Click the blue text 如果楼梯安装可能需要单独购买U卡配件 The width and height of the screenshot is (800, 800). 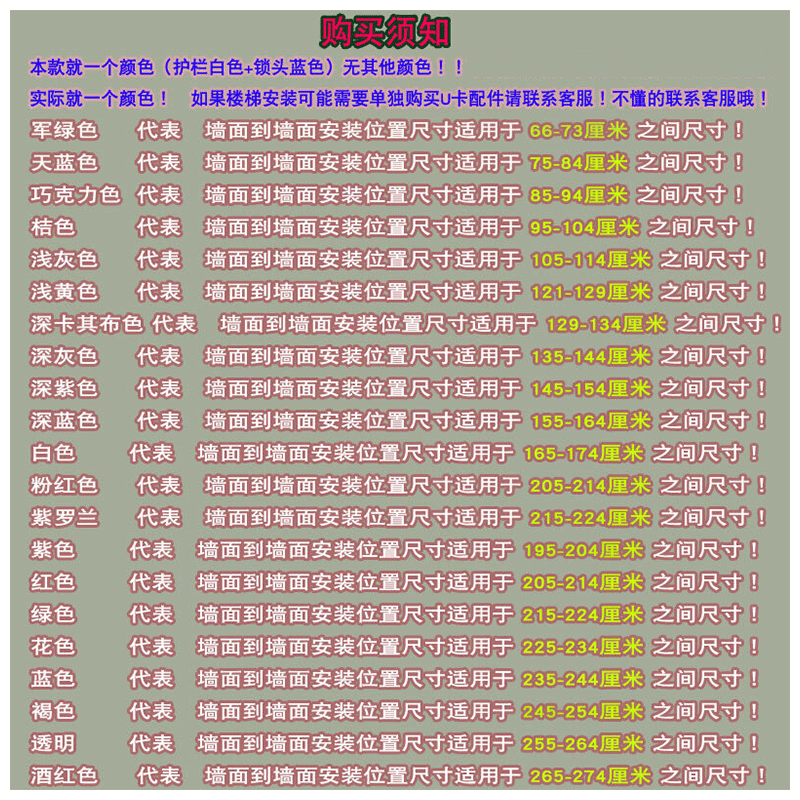[347, 98]
